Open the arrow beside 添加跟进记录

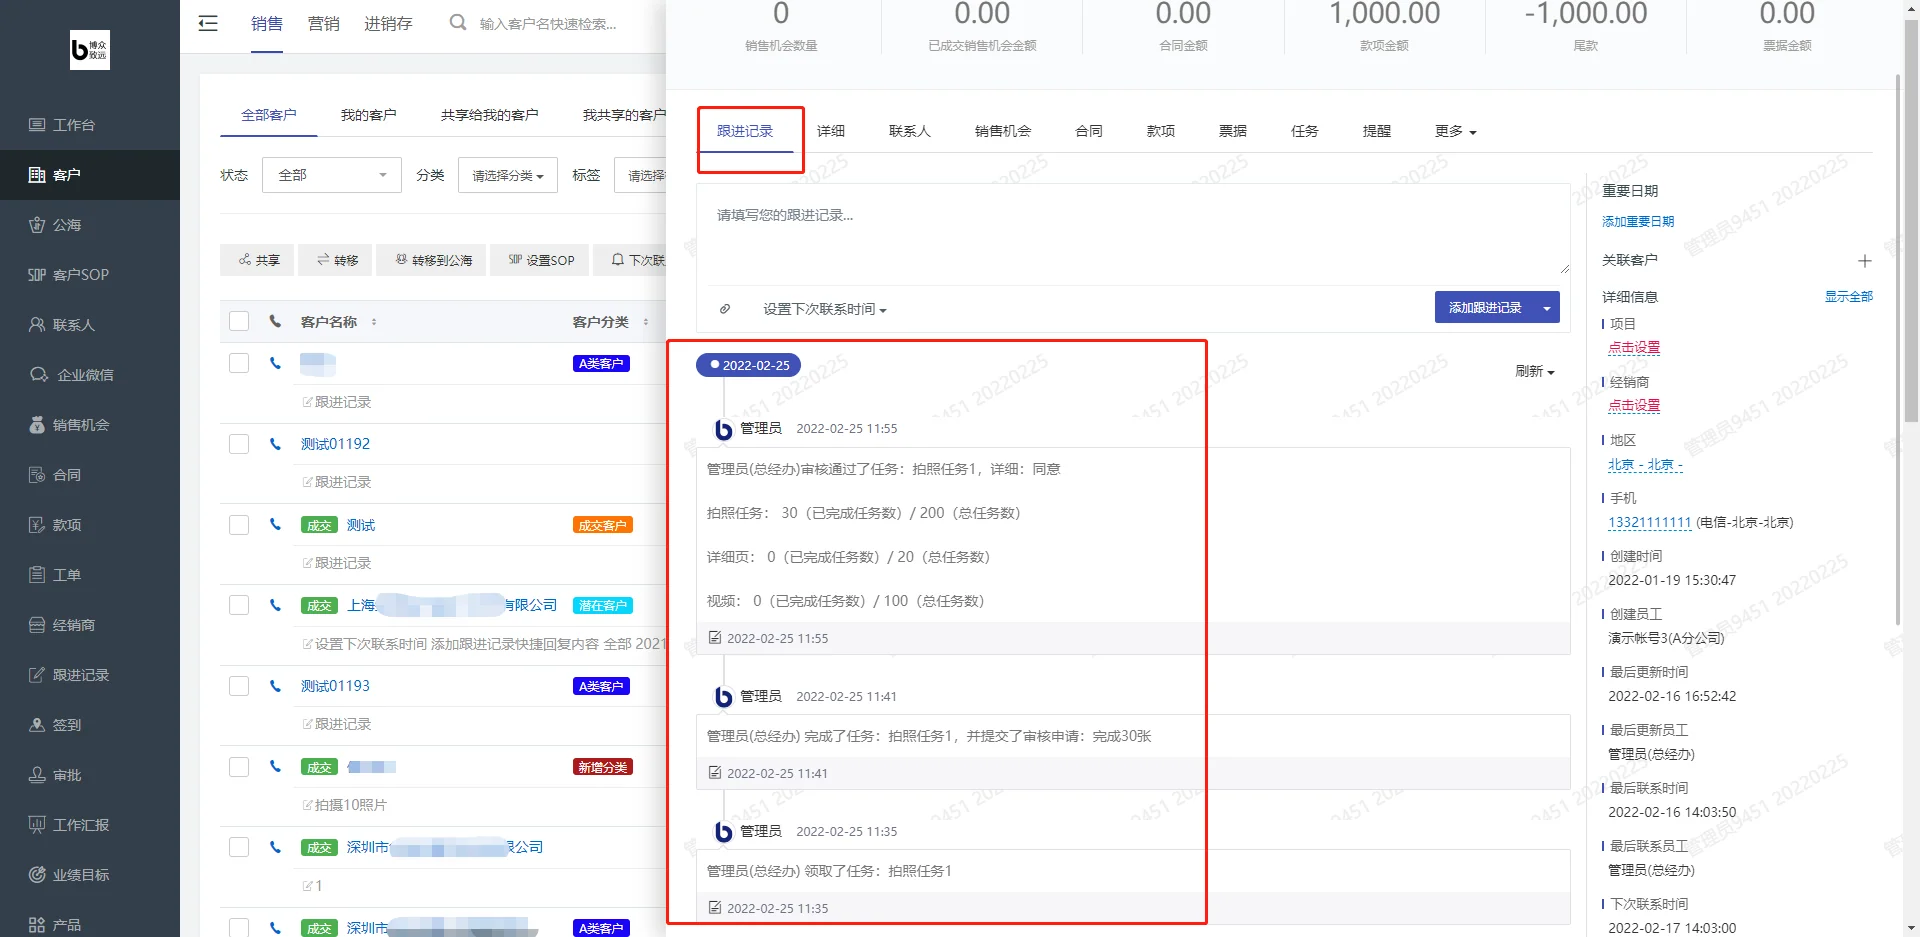(1547, 308)
